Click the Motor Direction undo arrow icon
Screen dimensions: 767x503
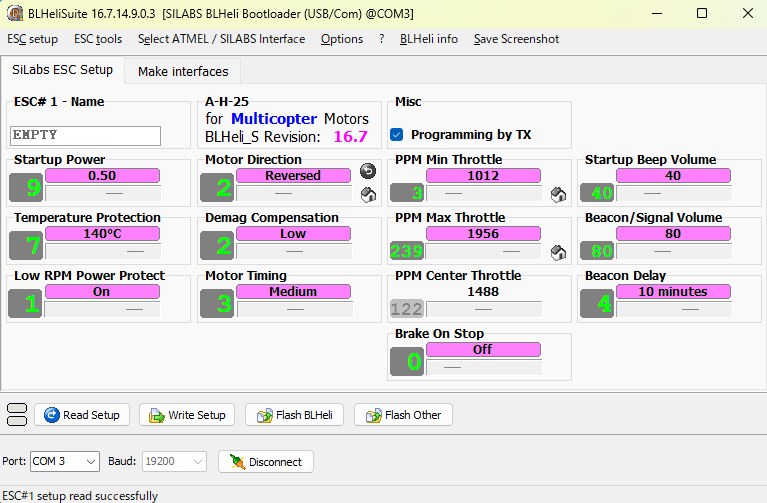368,171
